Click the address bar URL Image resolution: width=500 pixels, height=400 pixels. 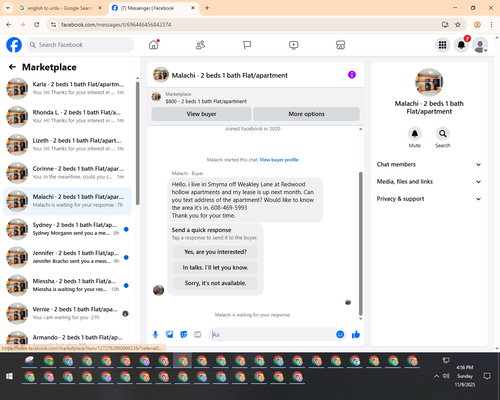116,25
